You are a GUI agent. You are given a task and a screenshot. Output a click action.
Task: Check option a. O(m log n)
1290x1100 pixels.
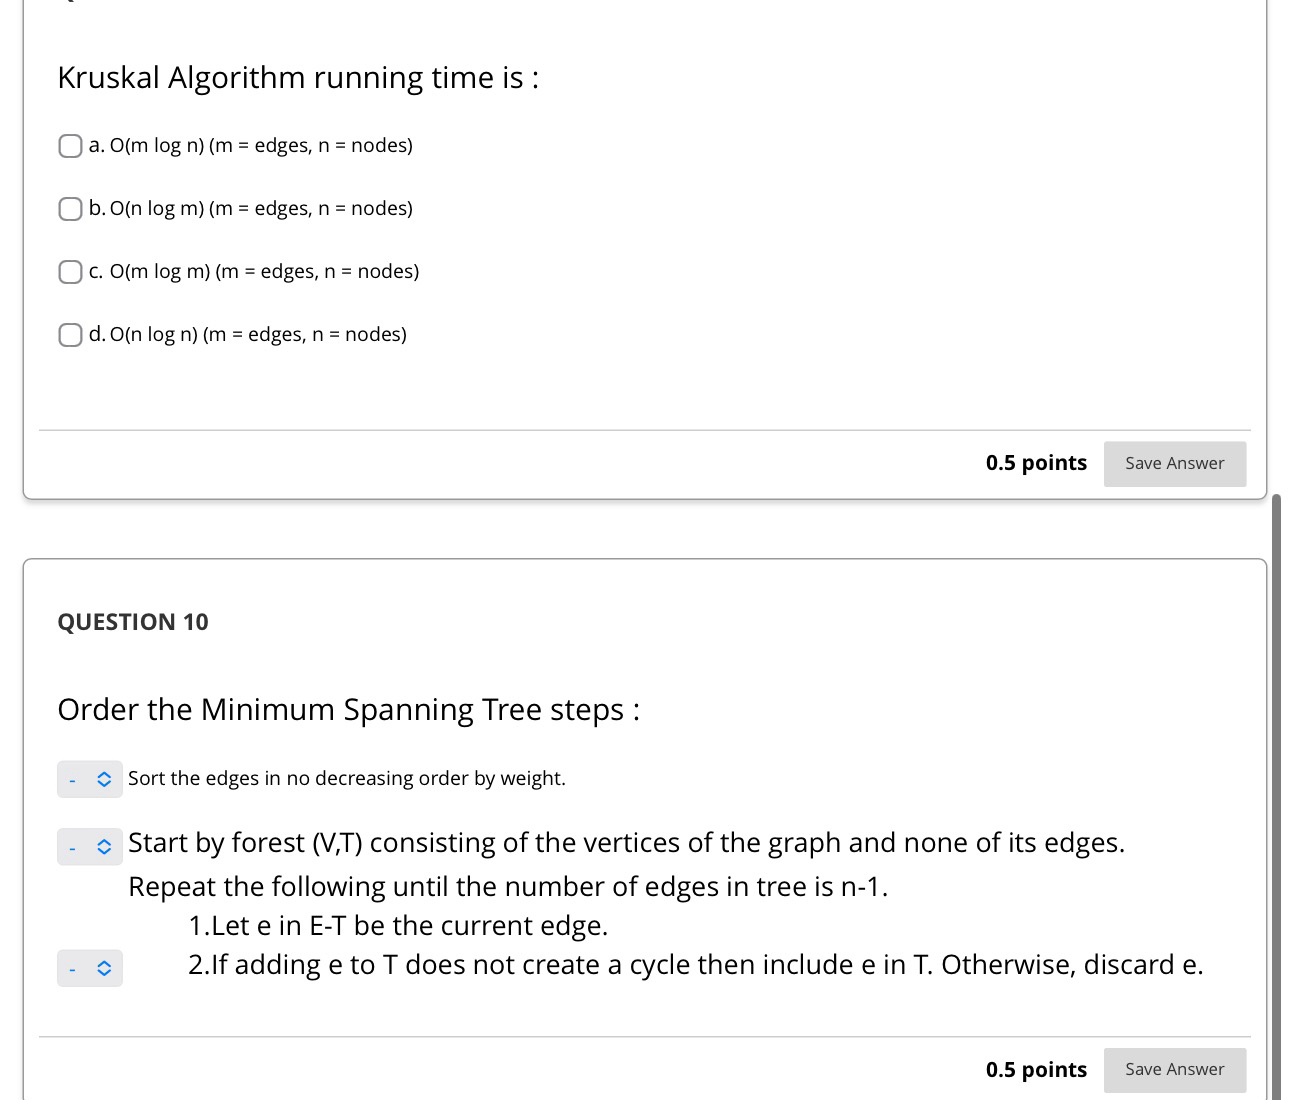[70, 146]
